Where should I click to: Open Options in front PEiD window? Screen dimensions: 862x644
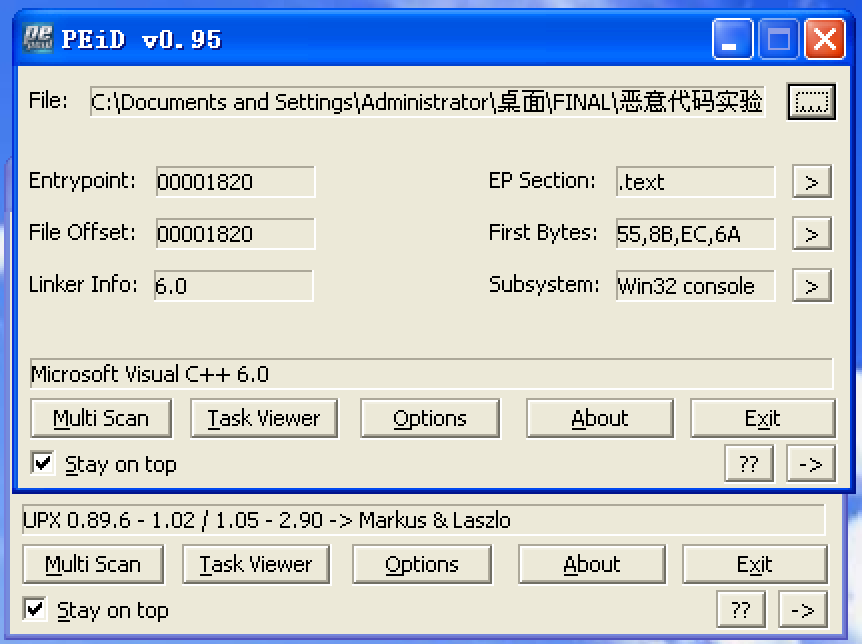pyautogui.click(x=430, y=419)
